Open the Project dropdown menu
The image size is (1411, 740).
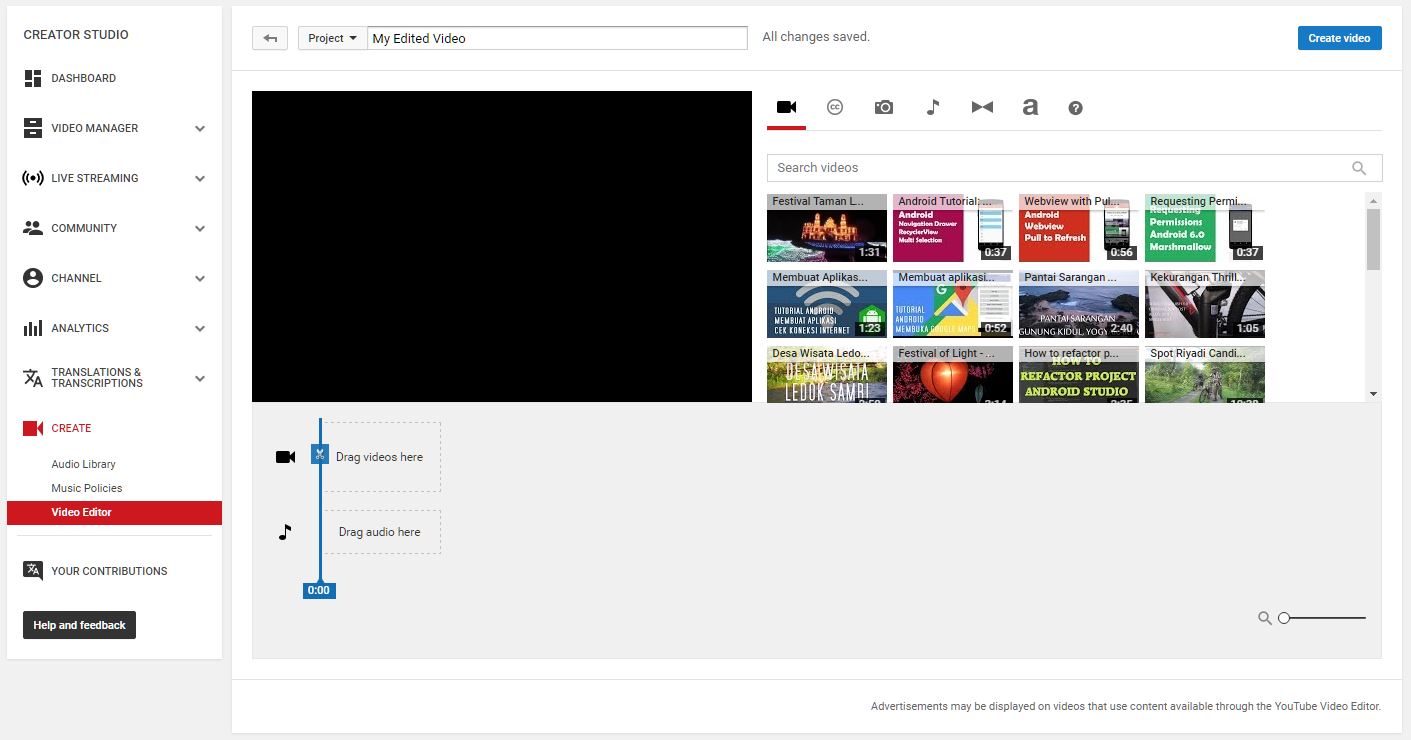[x=332, y=38]
